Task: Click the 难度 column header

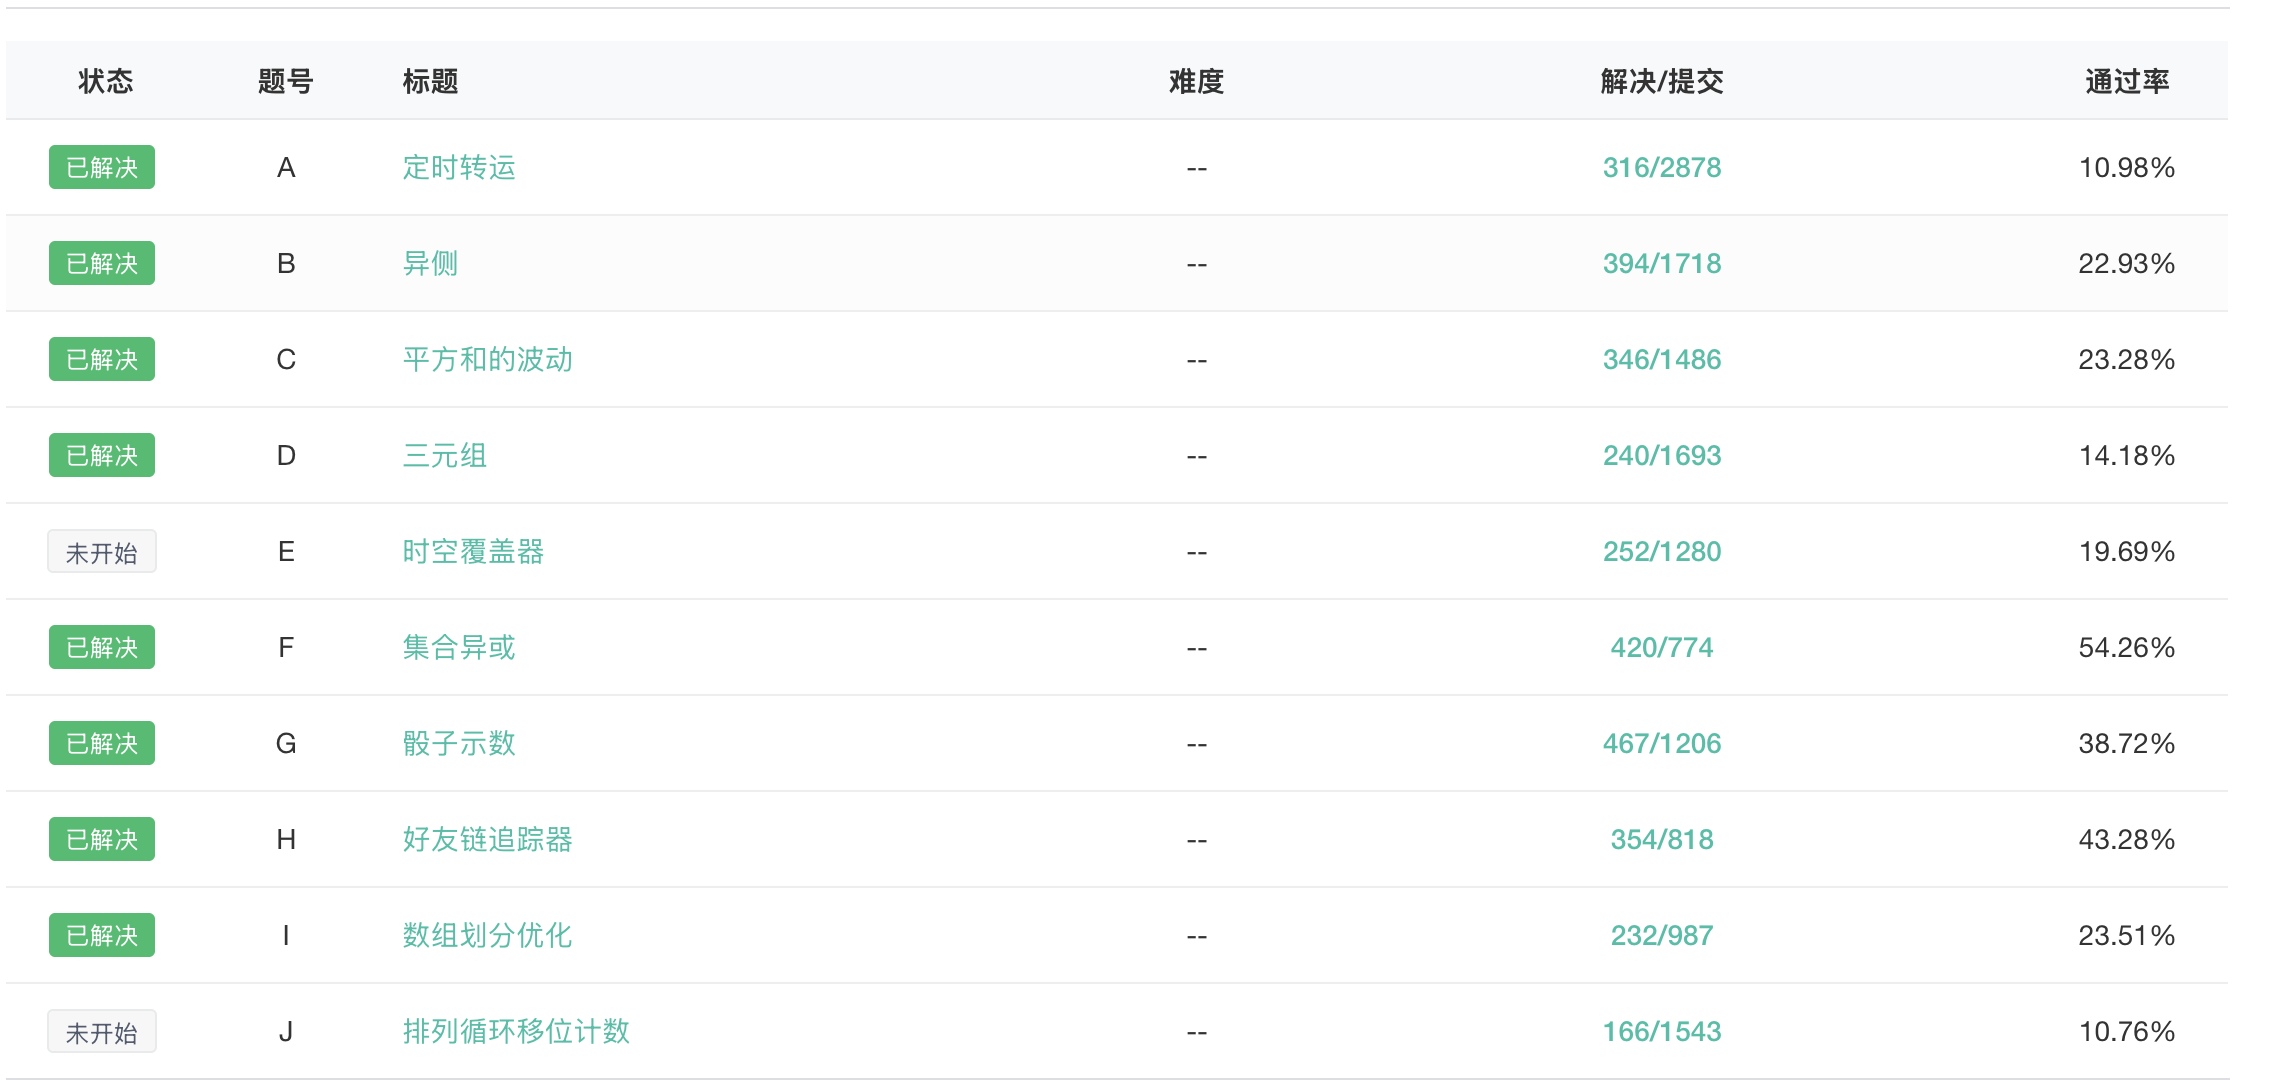Action: click(x=1197, y=81)
